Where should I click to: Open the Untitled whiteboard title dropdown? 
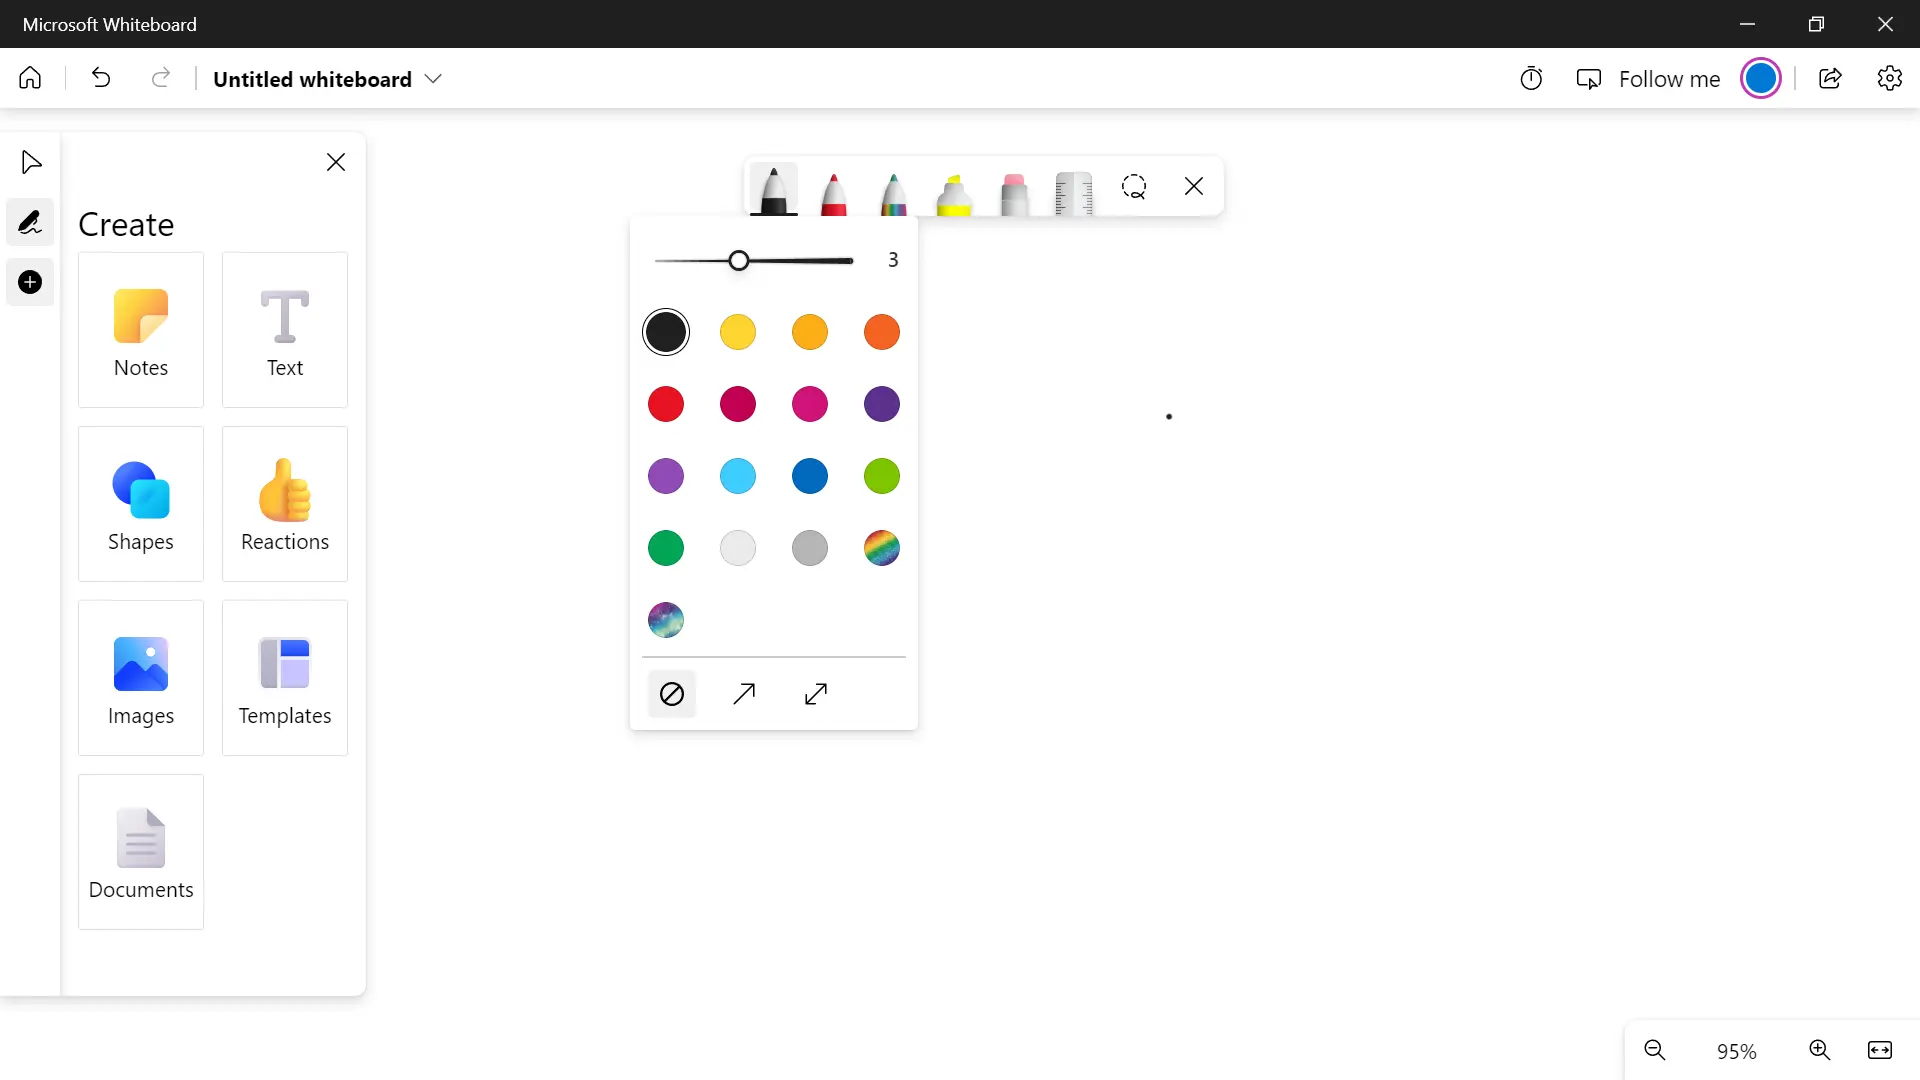tap(434, 79)
